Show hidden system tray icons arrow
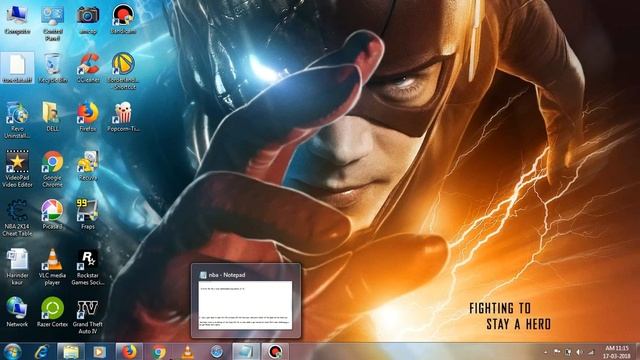The image size is (640, 360). point(546,352)
